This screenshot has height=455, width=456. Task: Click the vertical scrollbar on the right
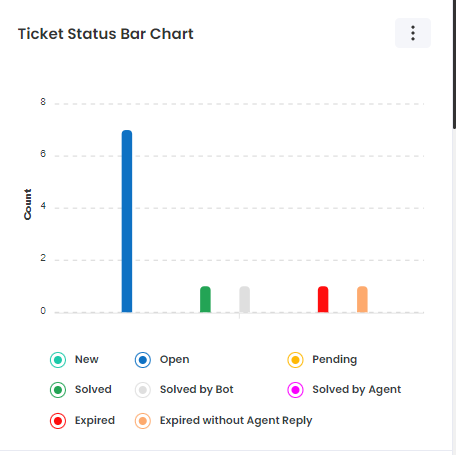pos(454,63)
